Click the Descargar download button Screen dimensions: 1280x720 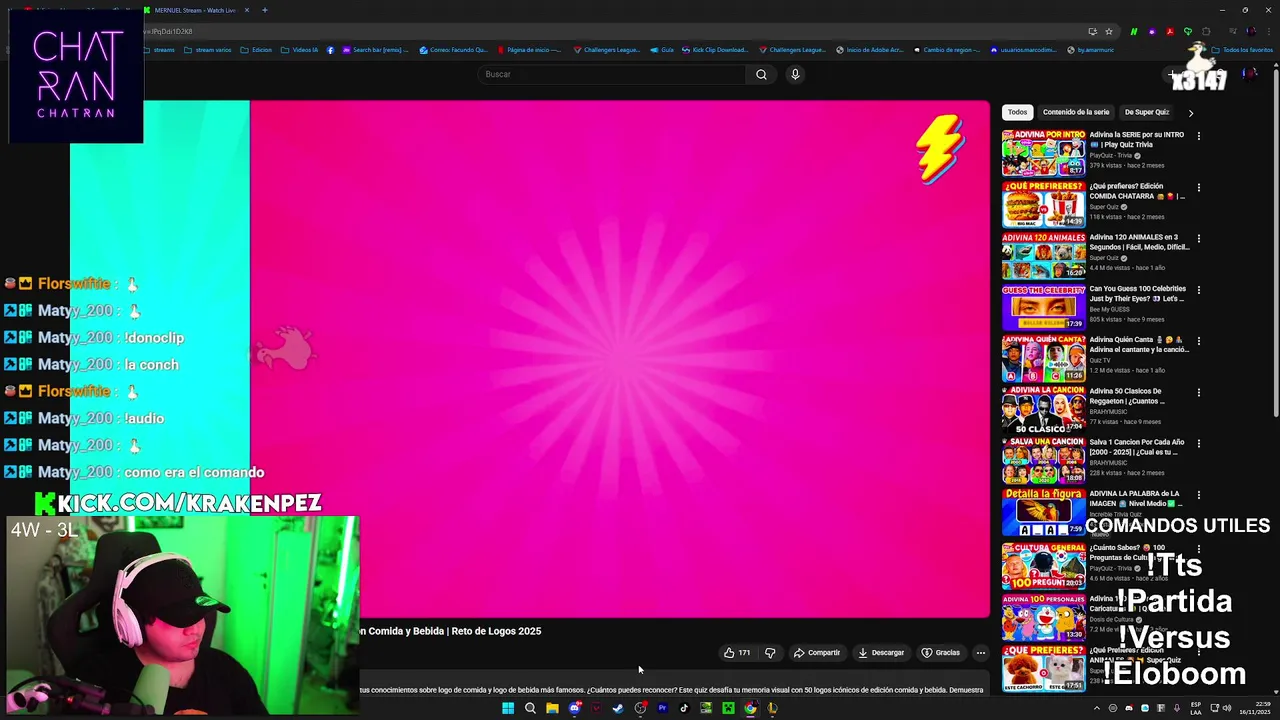[x=881, y=653]
